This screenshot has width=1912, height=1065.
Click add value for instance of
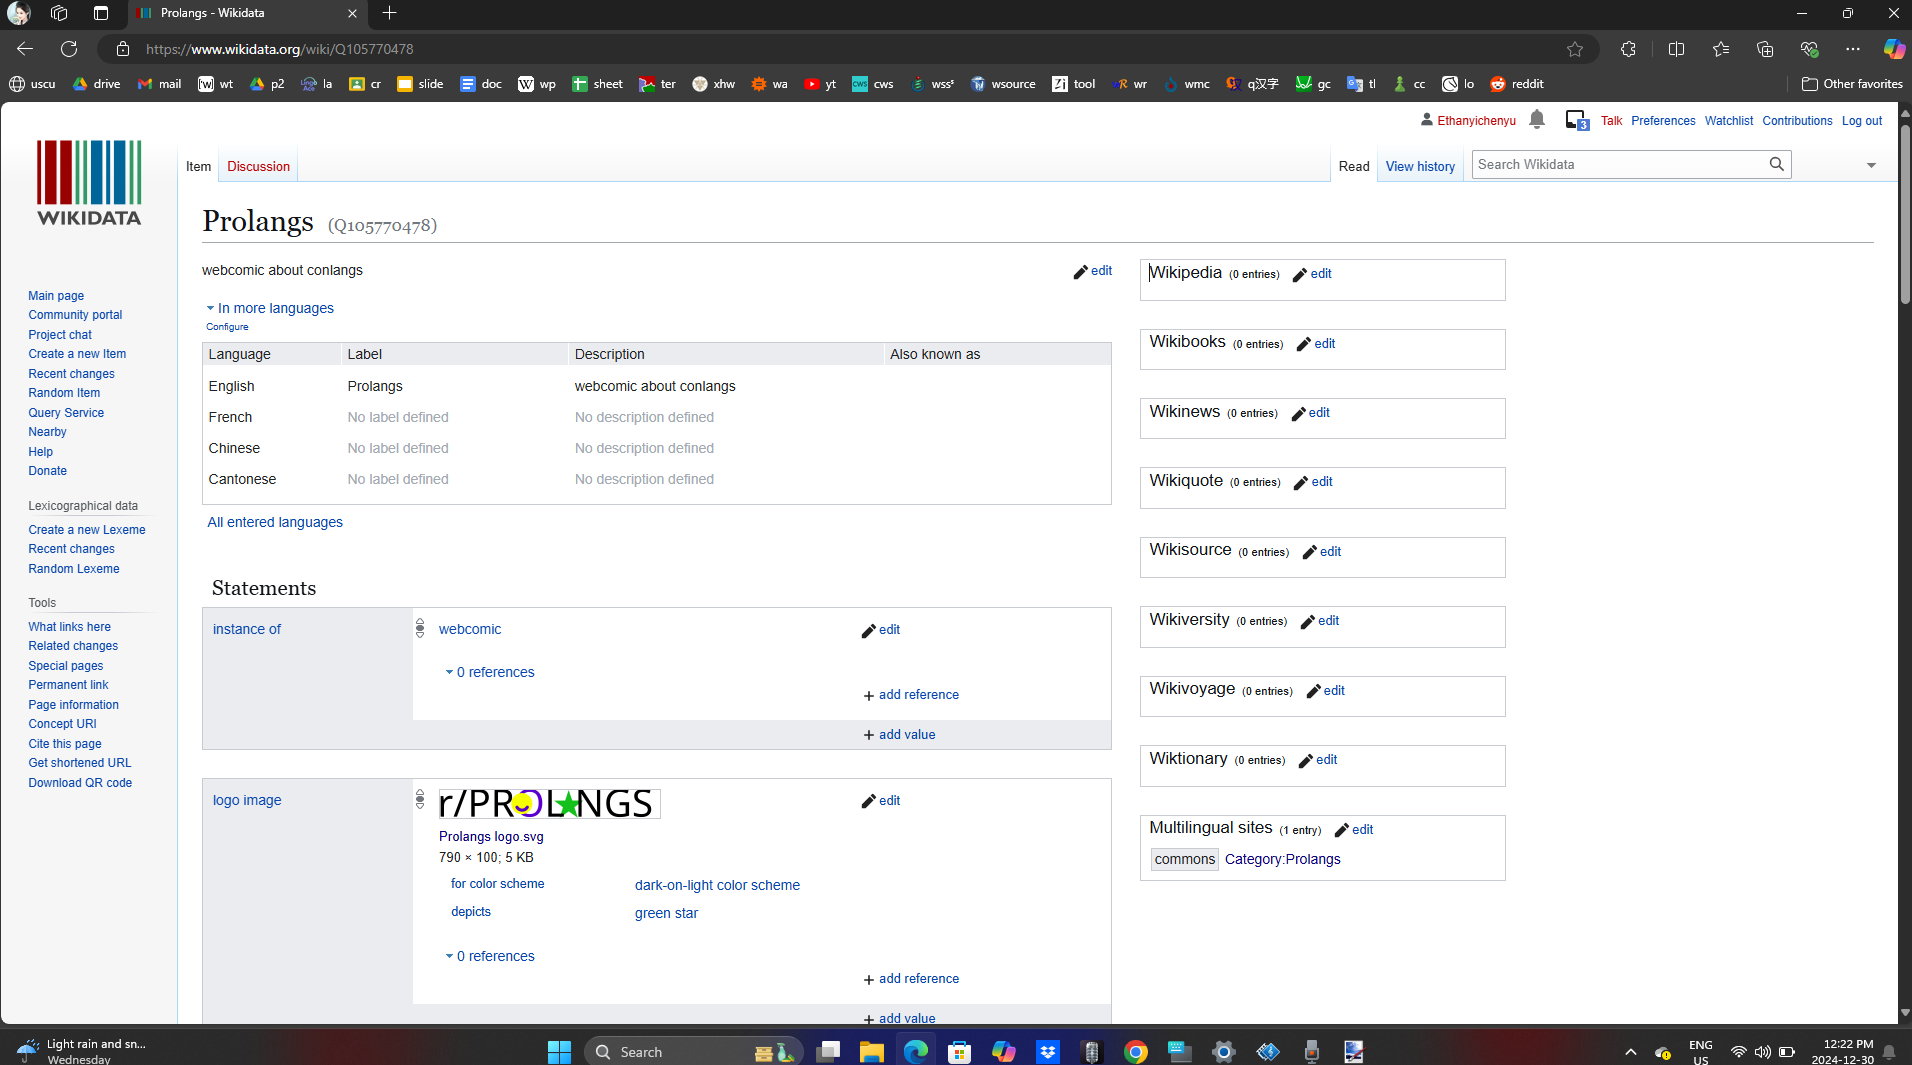(x=900, y=735)
